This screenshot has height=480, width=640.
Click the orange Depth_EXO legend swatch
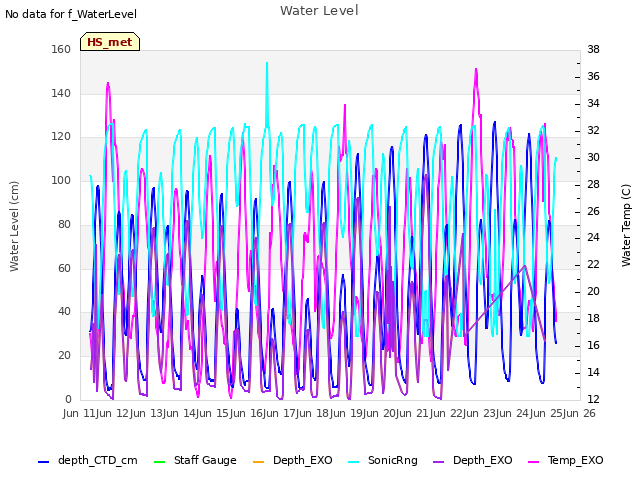[259, 462]
